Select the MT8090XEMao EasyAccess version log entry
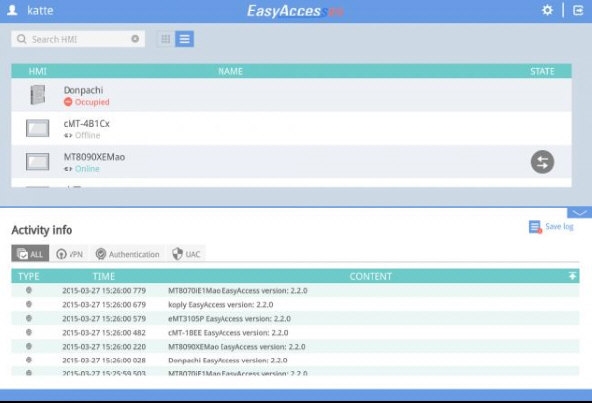The image size is (592, 403). (295, 346)
